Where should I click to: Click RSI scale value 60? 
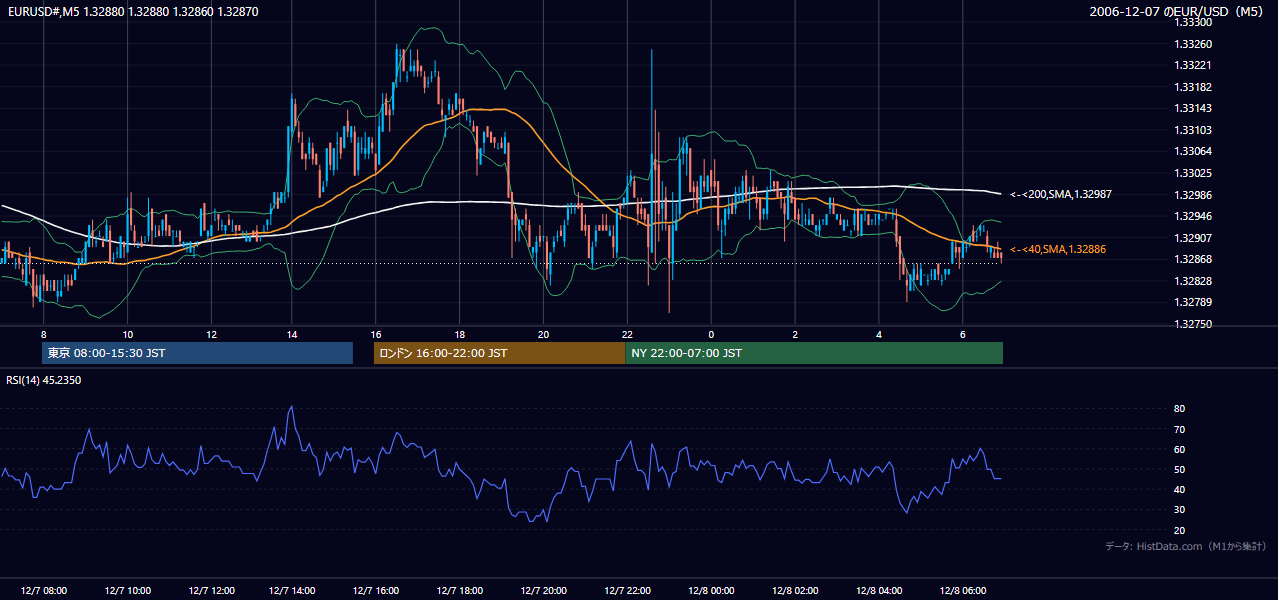click(x=1180, y=449)
